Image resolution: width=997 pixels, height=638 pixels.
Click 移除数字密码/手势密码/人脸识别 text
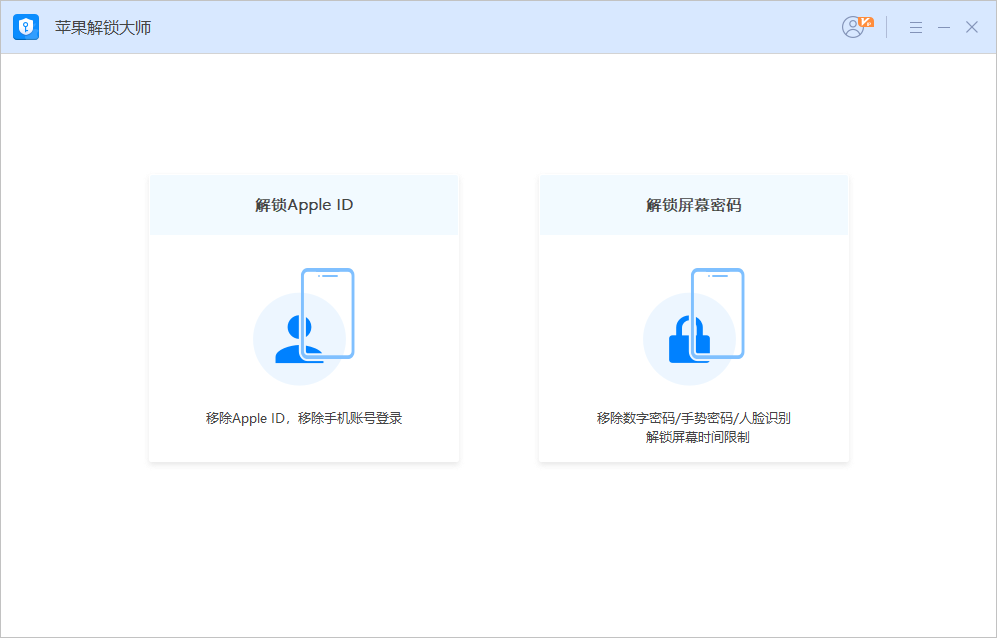pos(694,418)
